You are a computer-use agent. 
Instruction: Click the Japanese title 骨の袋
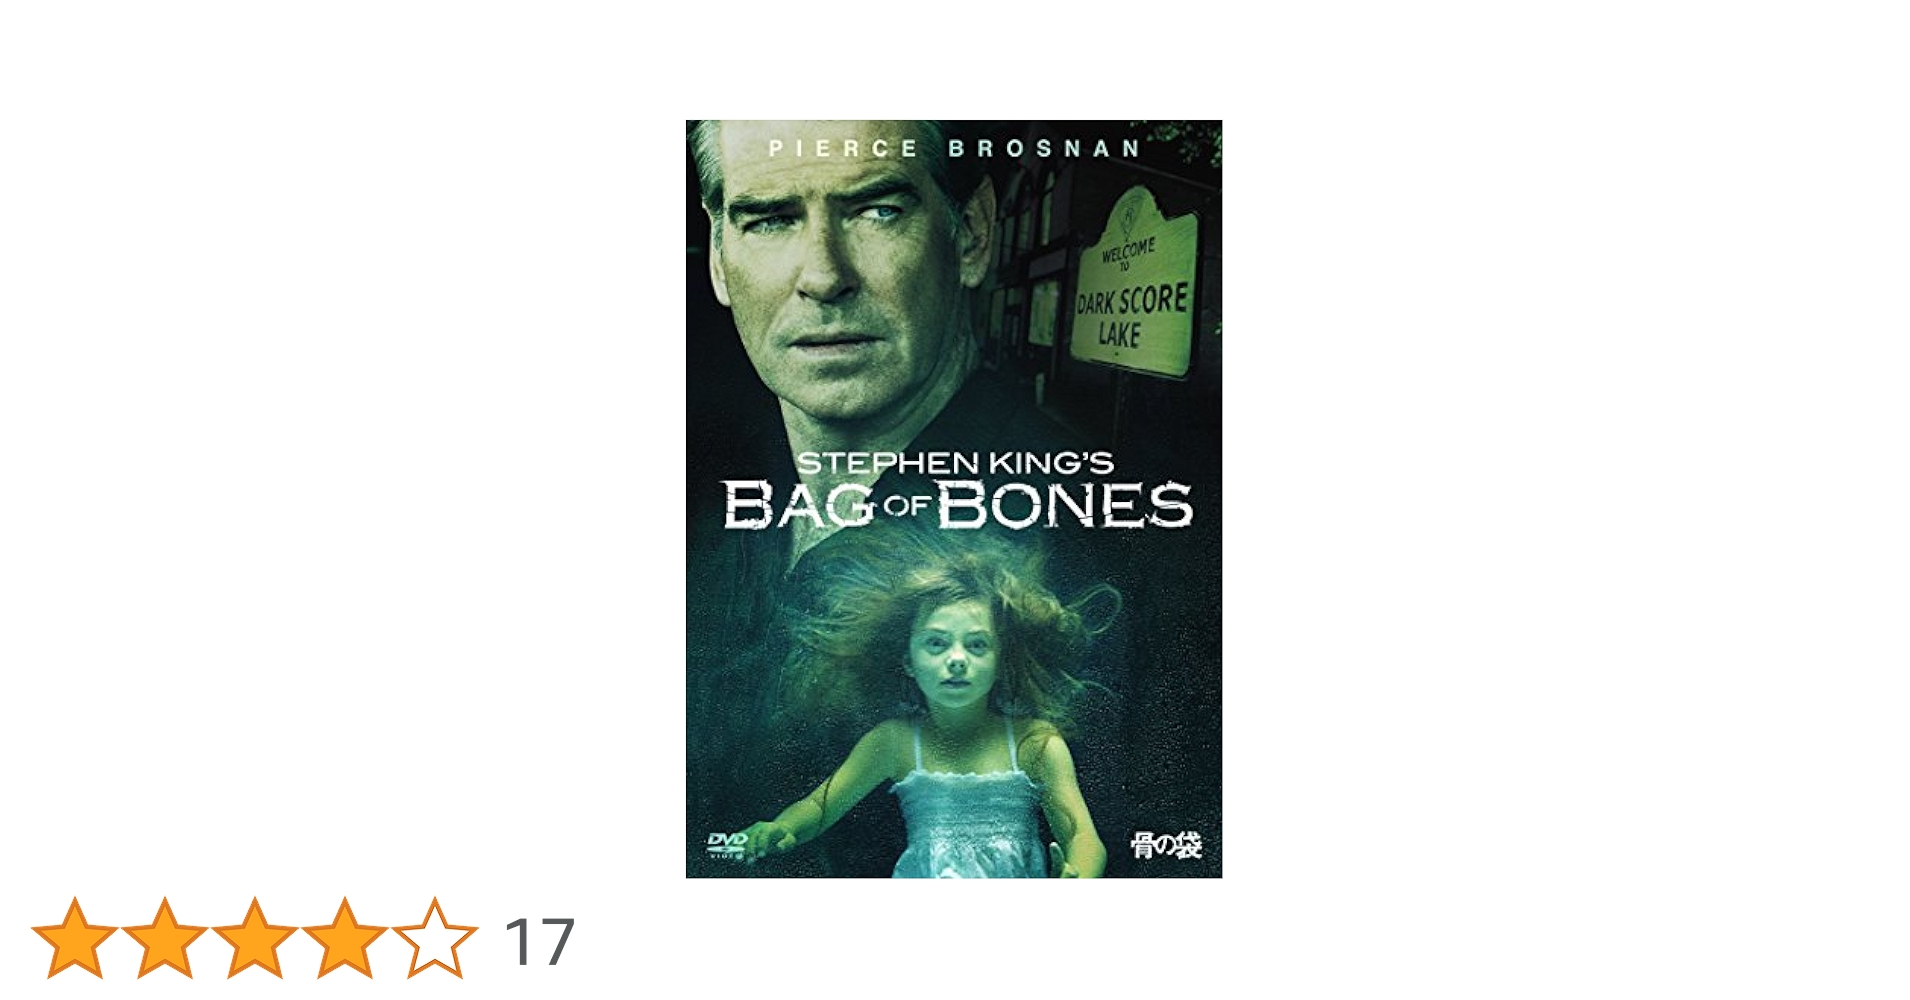(1165, 846)
